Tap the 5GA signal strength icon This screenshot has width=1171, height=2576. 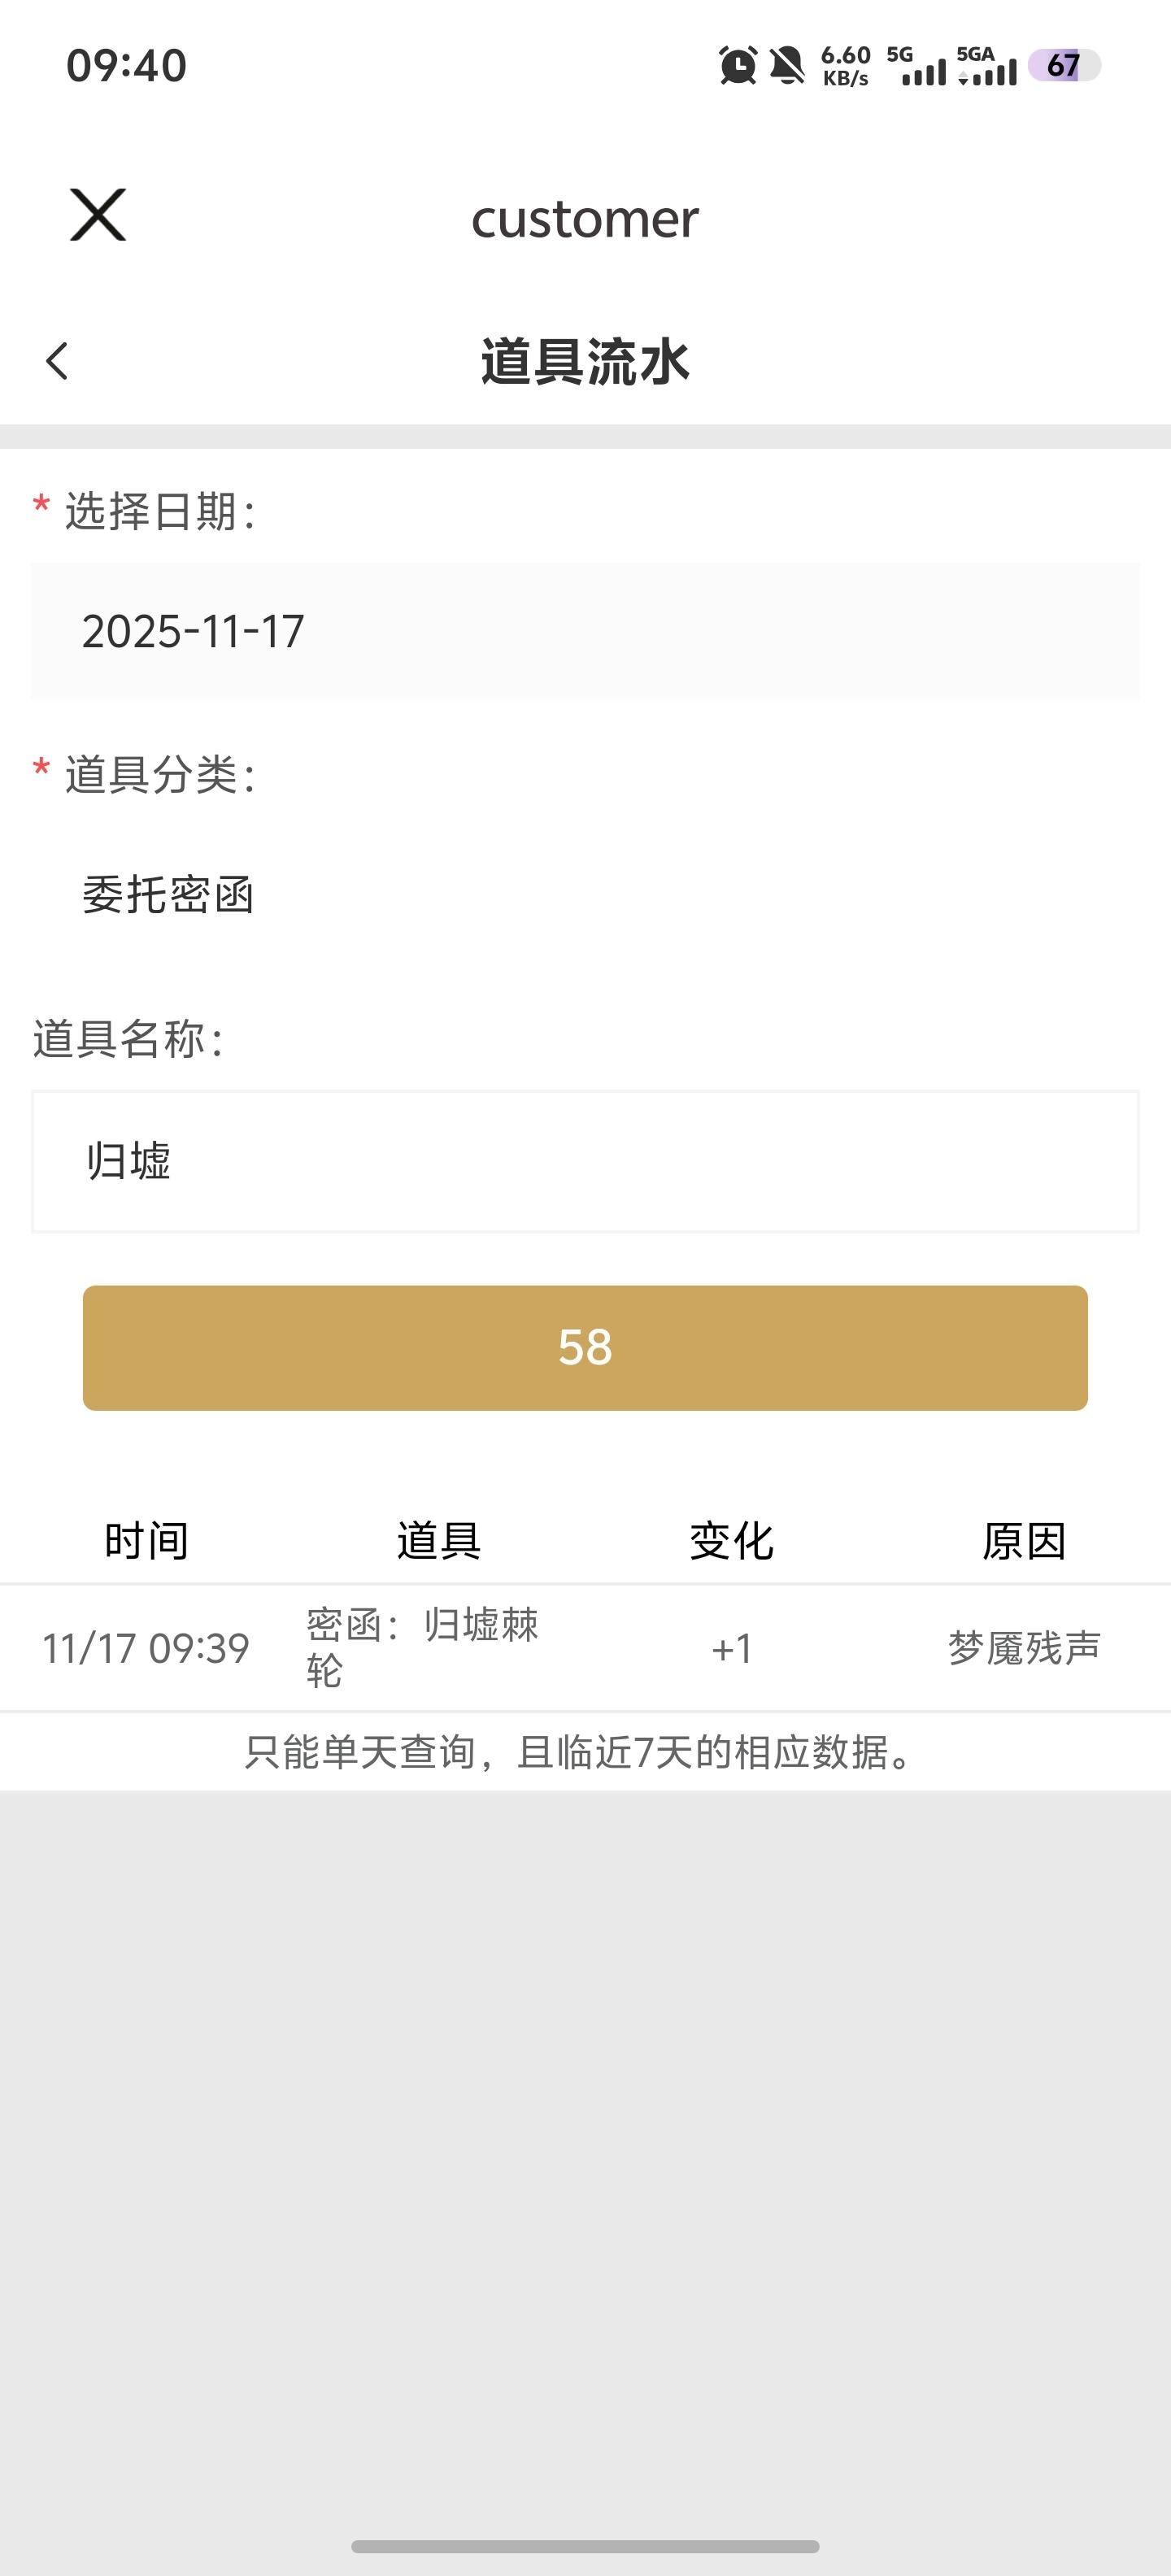[986, 66]
